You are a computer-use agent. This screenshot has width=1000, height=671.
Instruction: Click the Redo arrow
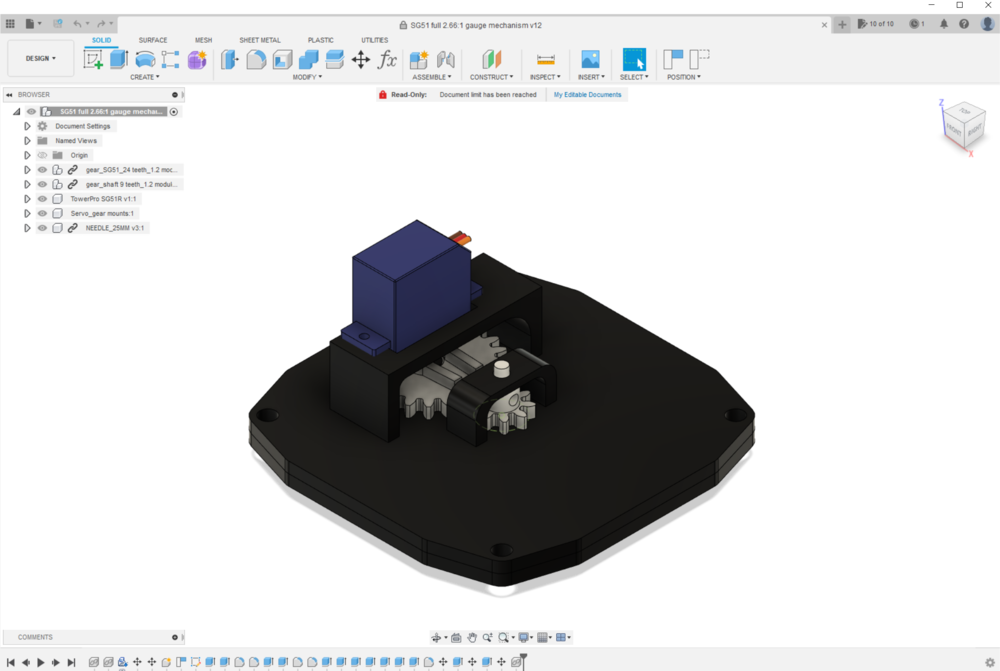(x=103, y=24)
